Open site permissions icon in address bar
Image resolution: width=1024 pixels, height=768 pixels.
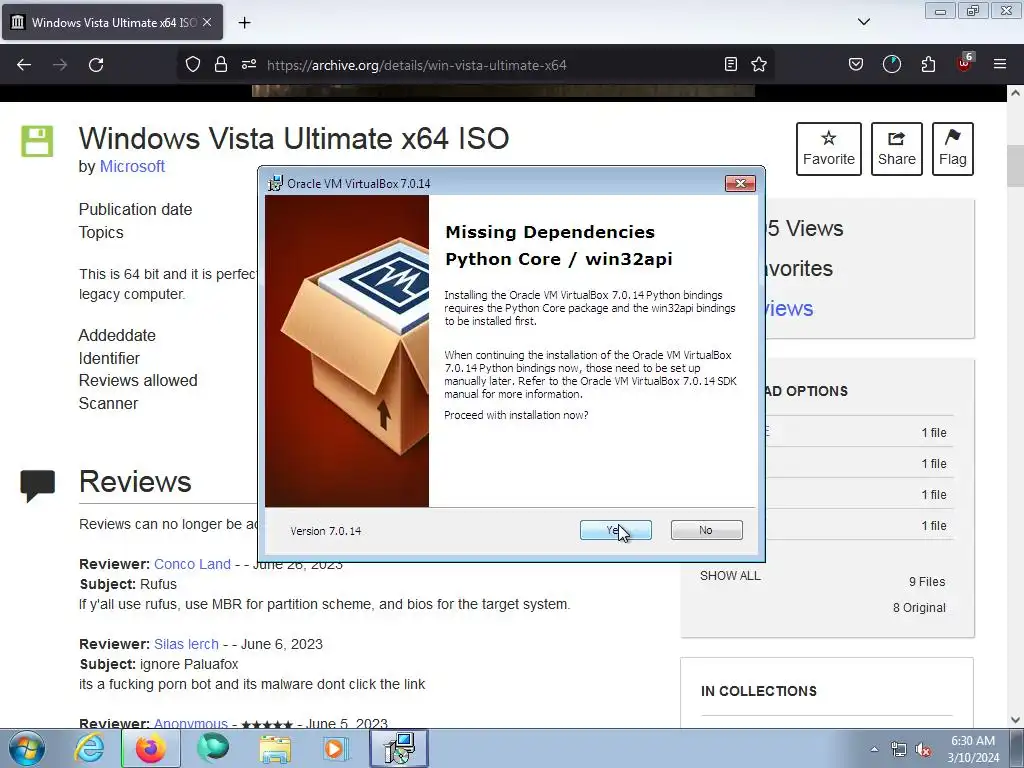pyautogui.click(x=249, y=64)
